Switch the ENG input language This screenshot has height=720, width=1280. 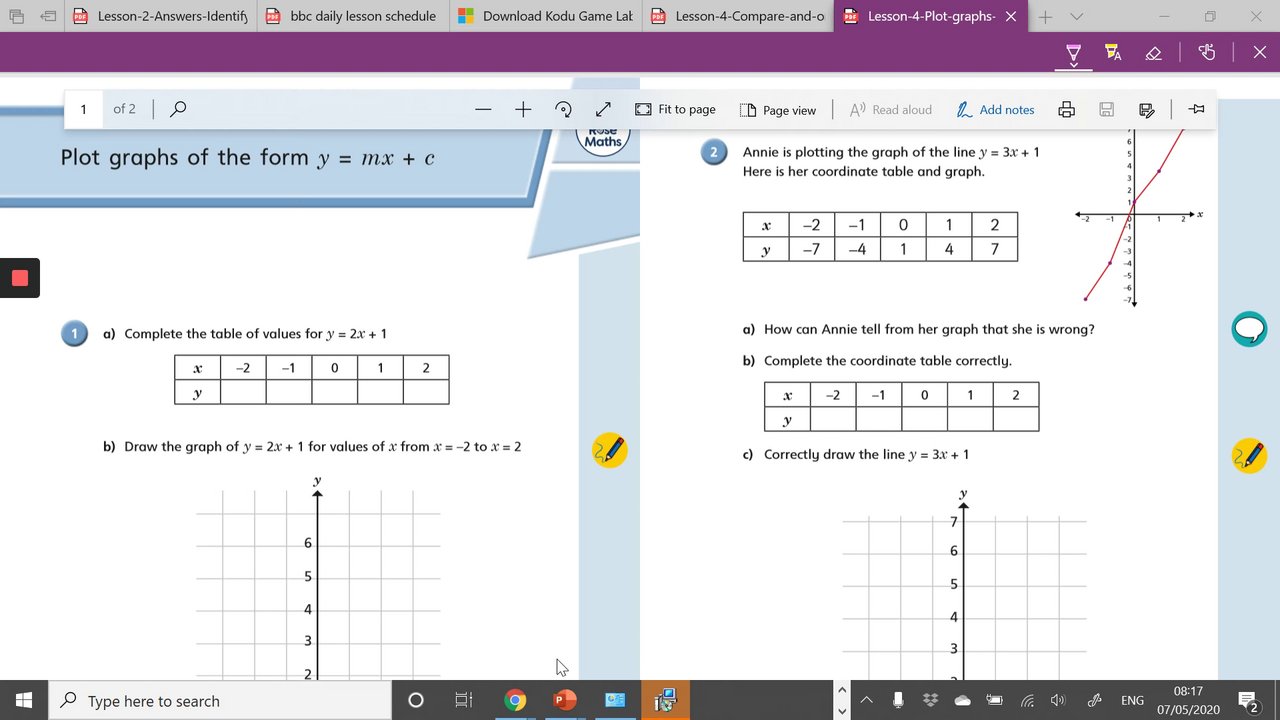[x=1132, y=700]
